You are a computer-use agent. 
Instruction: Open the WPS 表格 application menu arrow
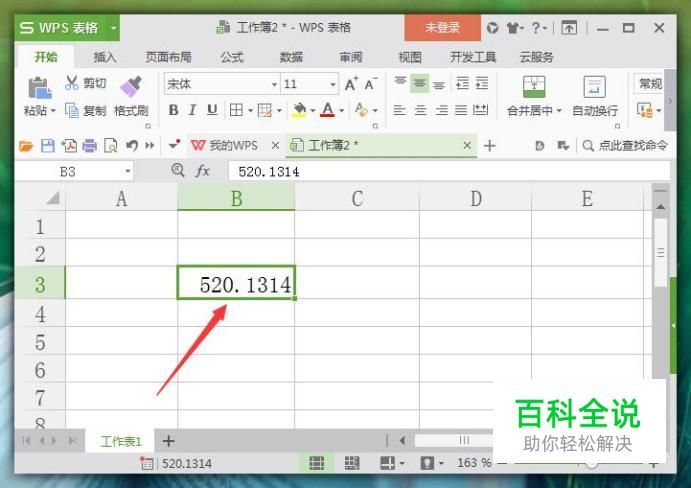(x=113, y=28)
